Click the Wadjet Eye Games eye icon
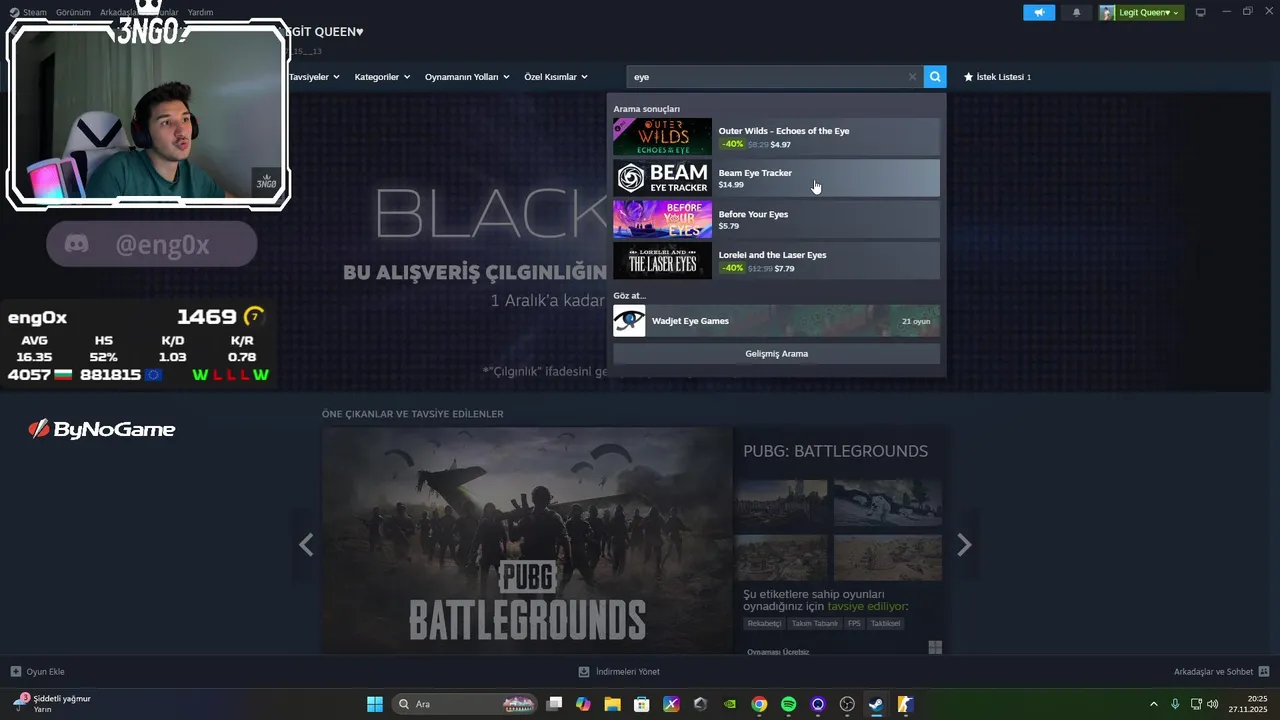 tap(629, 321)
